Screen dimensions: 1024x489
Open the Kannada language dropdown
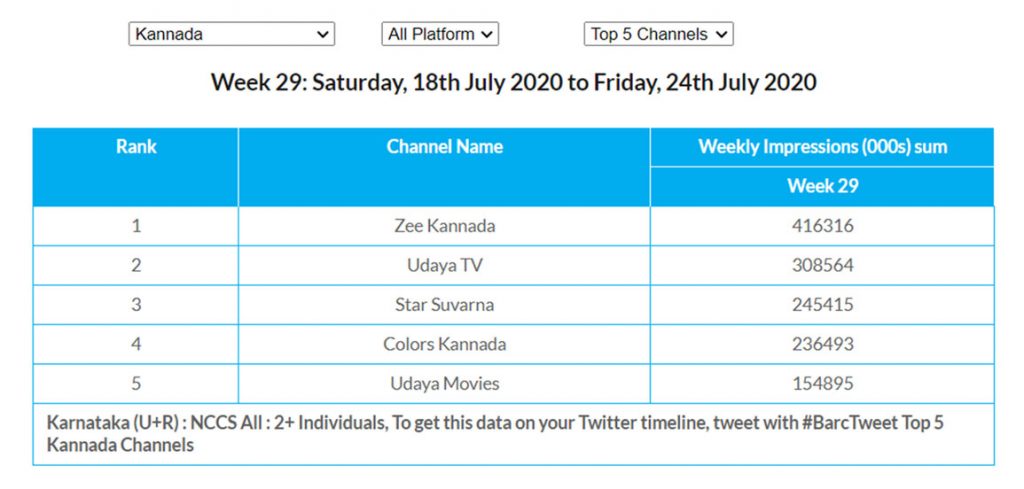231,34
